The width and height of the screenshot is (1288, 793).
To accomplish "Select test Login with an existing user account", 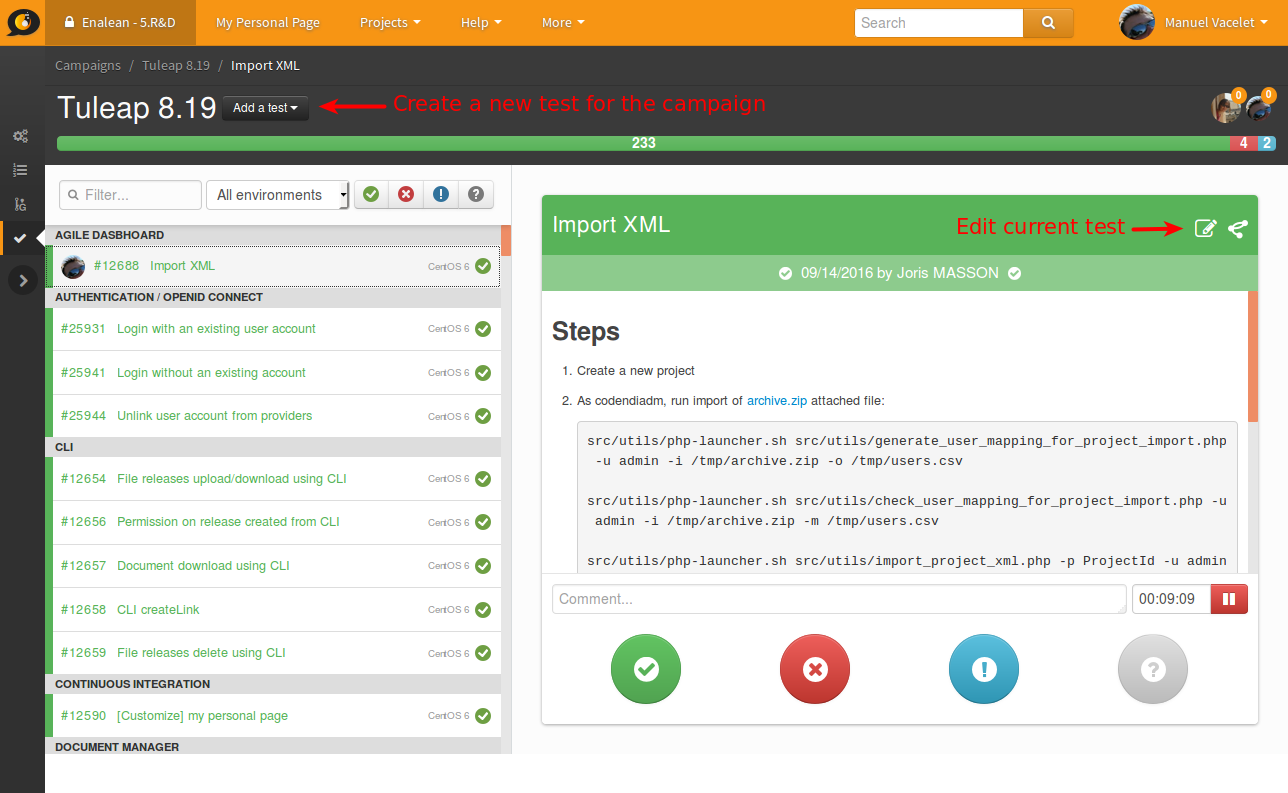I will point(274,329).
